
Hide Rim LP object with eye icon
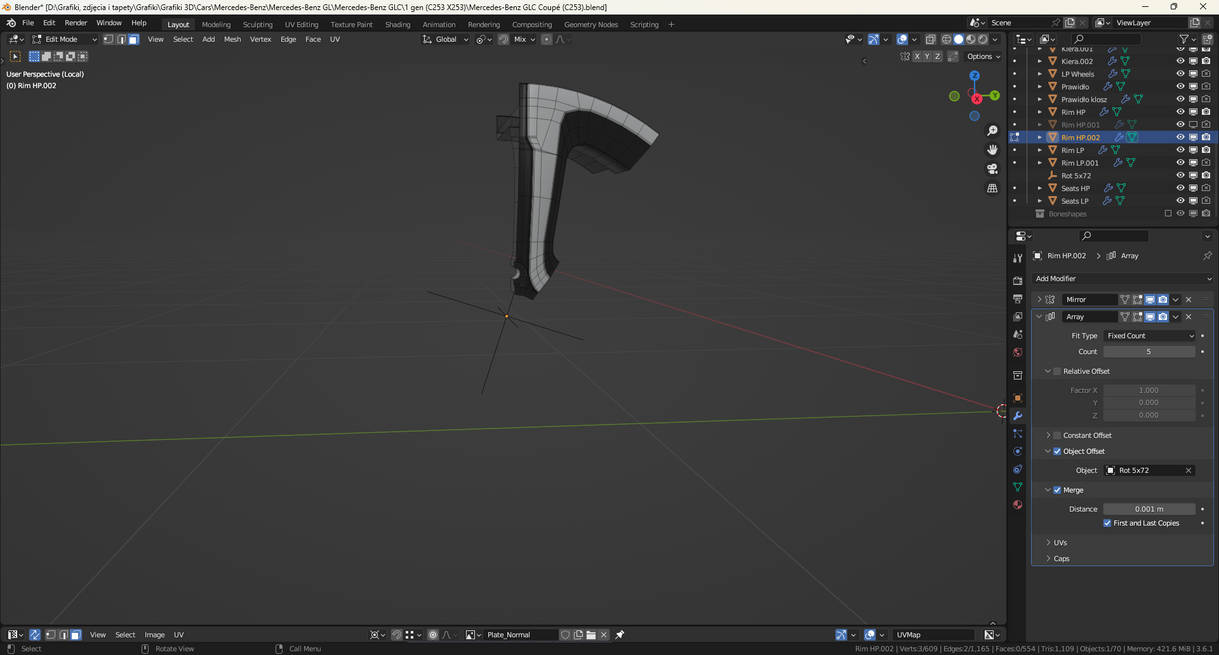tap(1180, 150)
